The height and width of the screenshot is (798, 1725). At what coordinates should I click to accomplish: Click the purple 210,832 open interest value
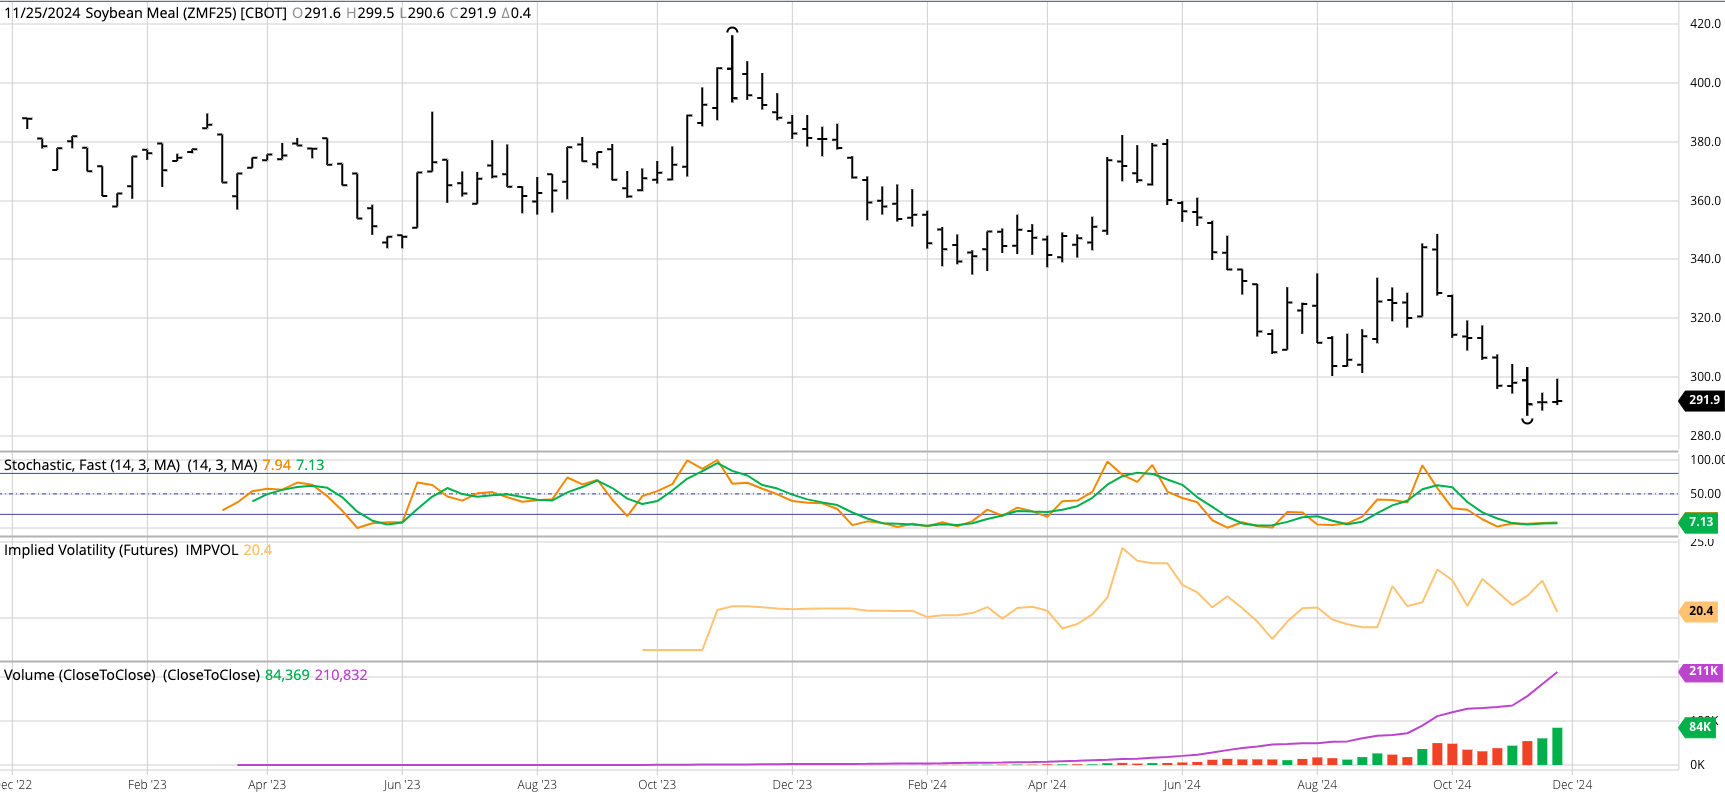click(x=341, y=675)
